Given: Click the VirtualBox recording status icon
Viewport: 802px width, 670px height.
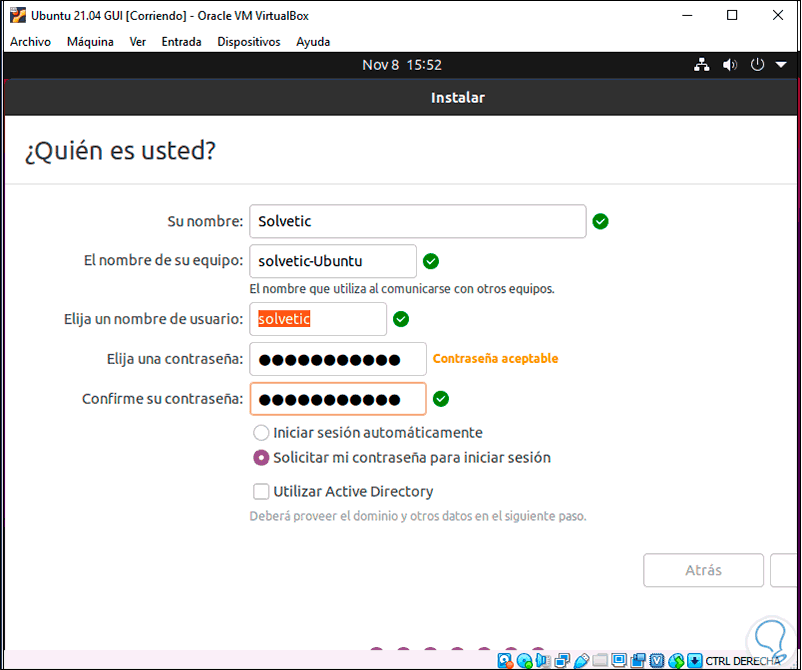Looking at the screenshot, I should (x=638, y=661).
